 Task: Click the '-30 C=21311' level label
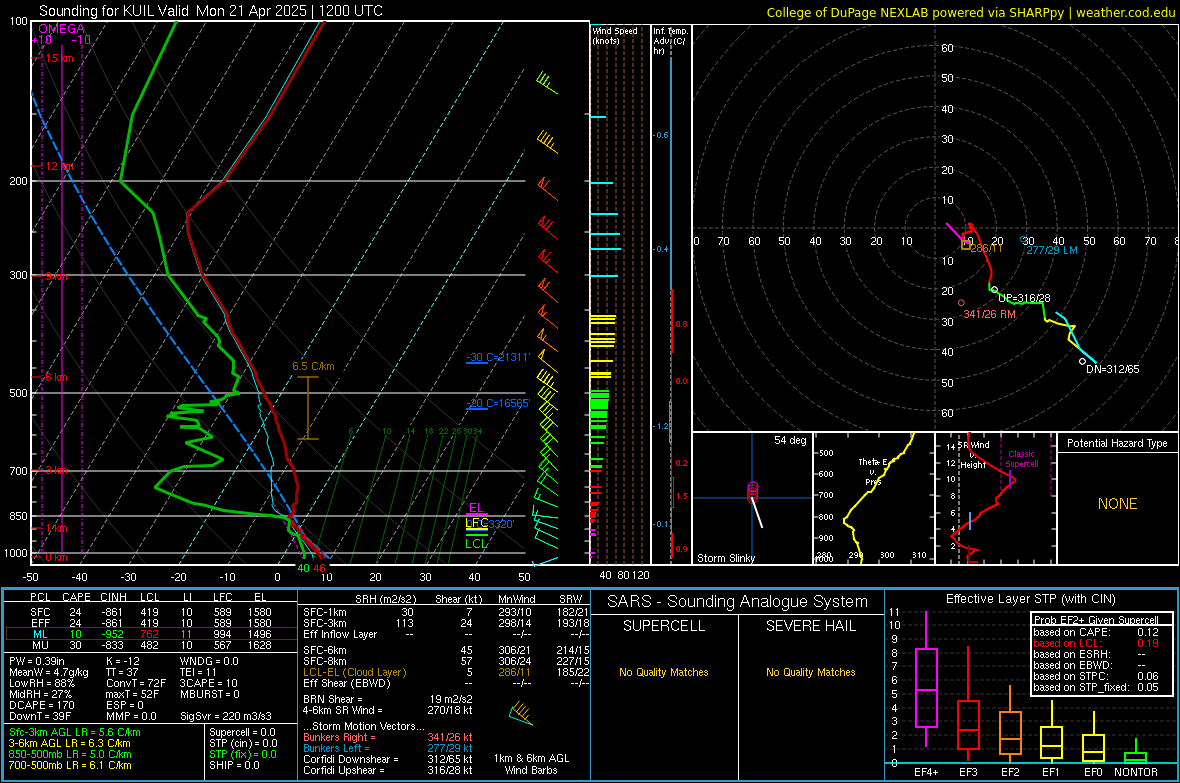pos(498,357)
